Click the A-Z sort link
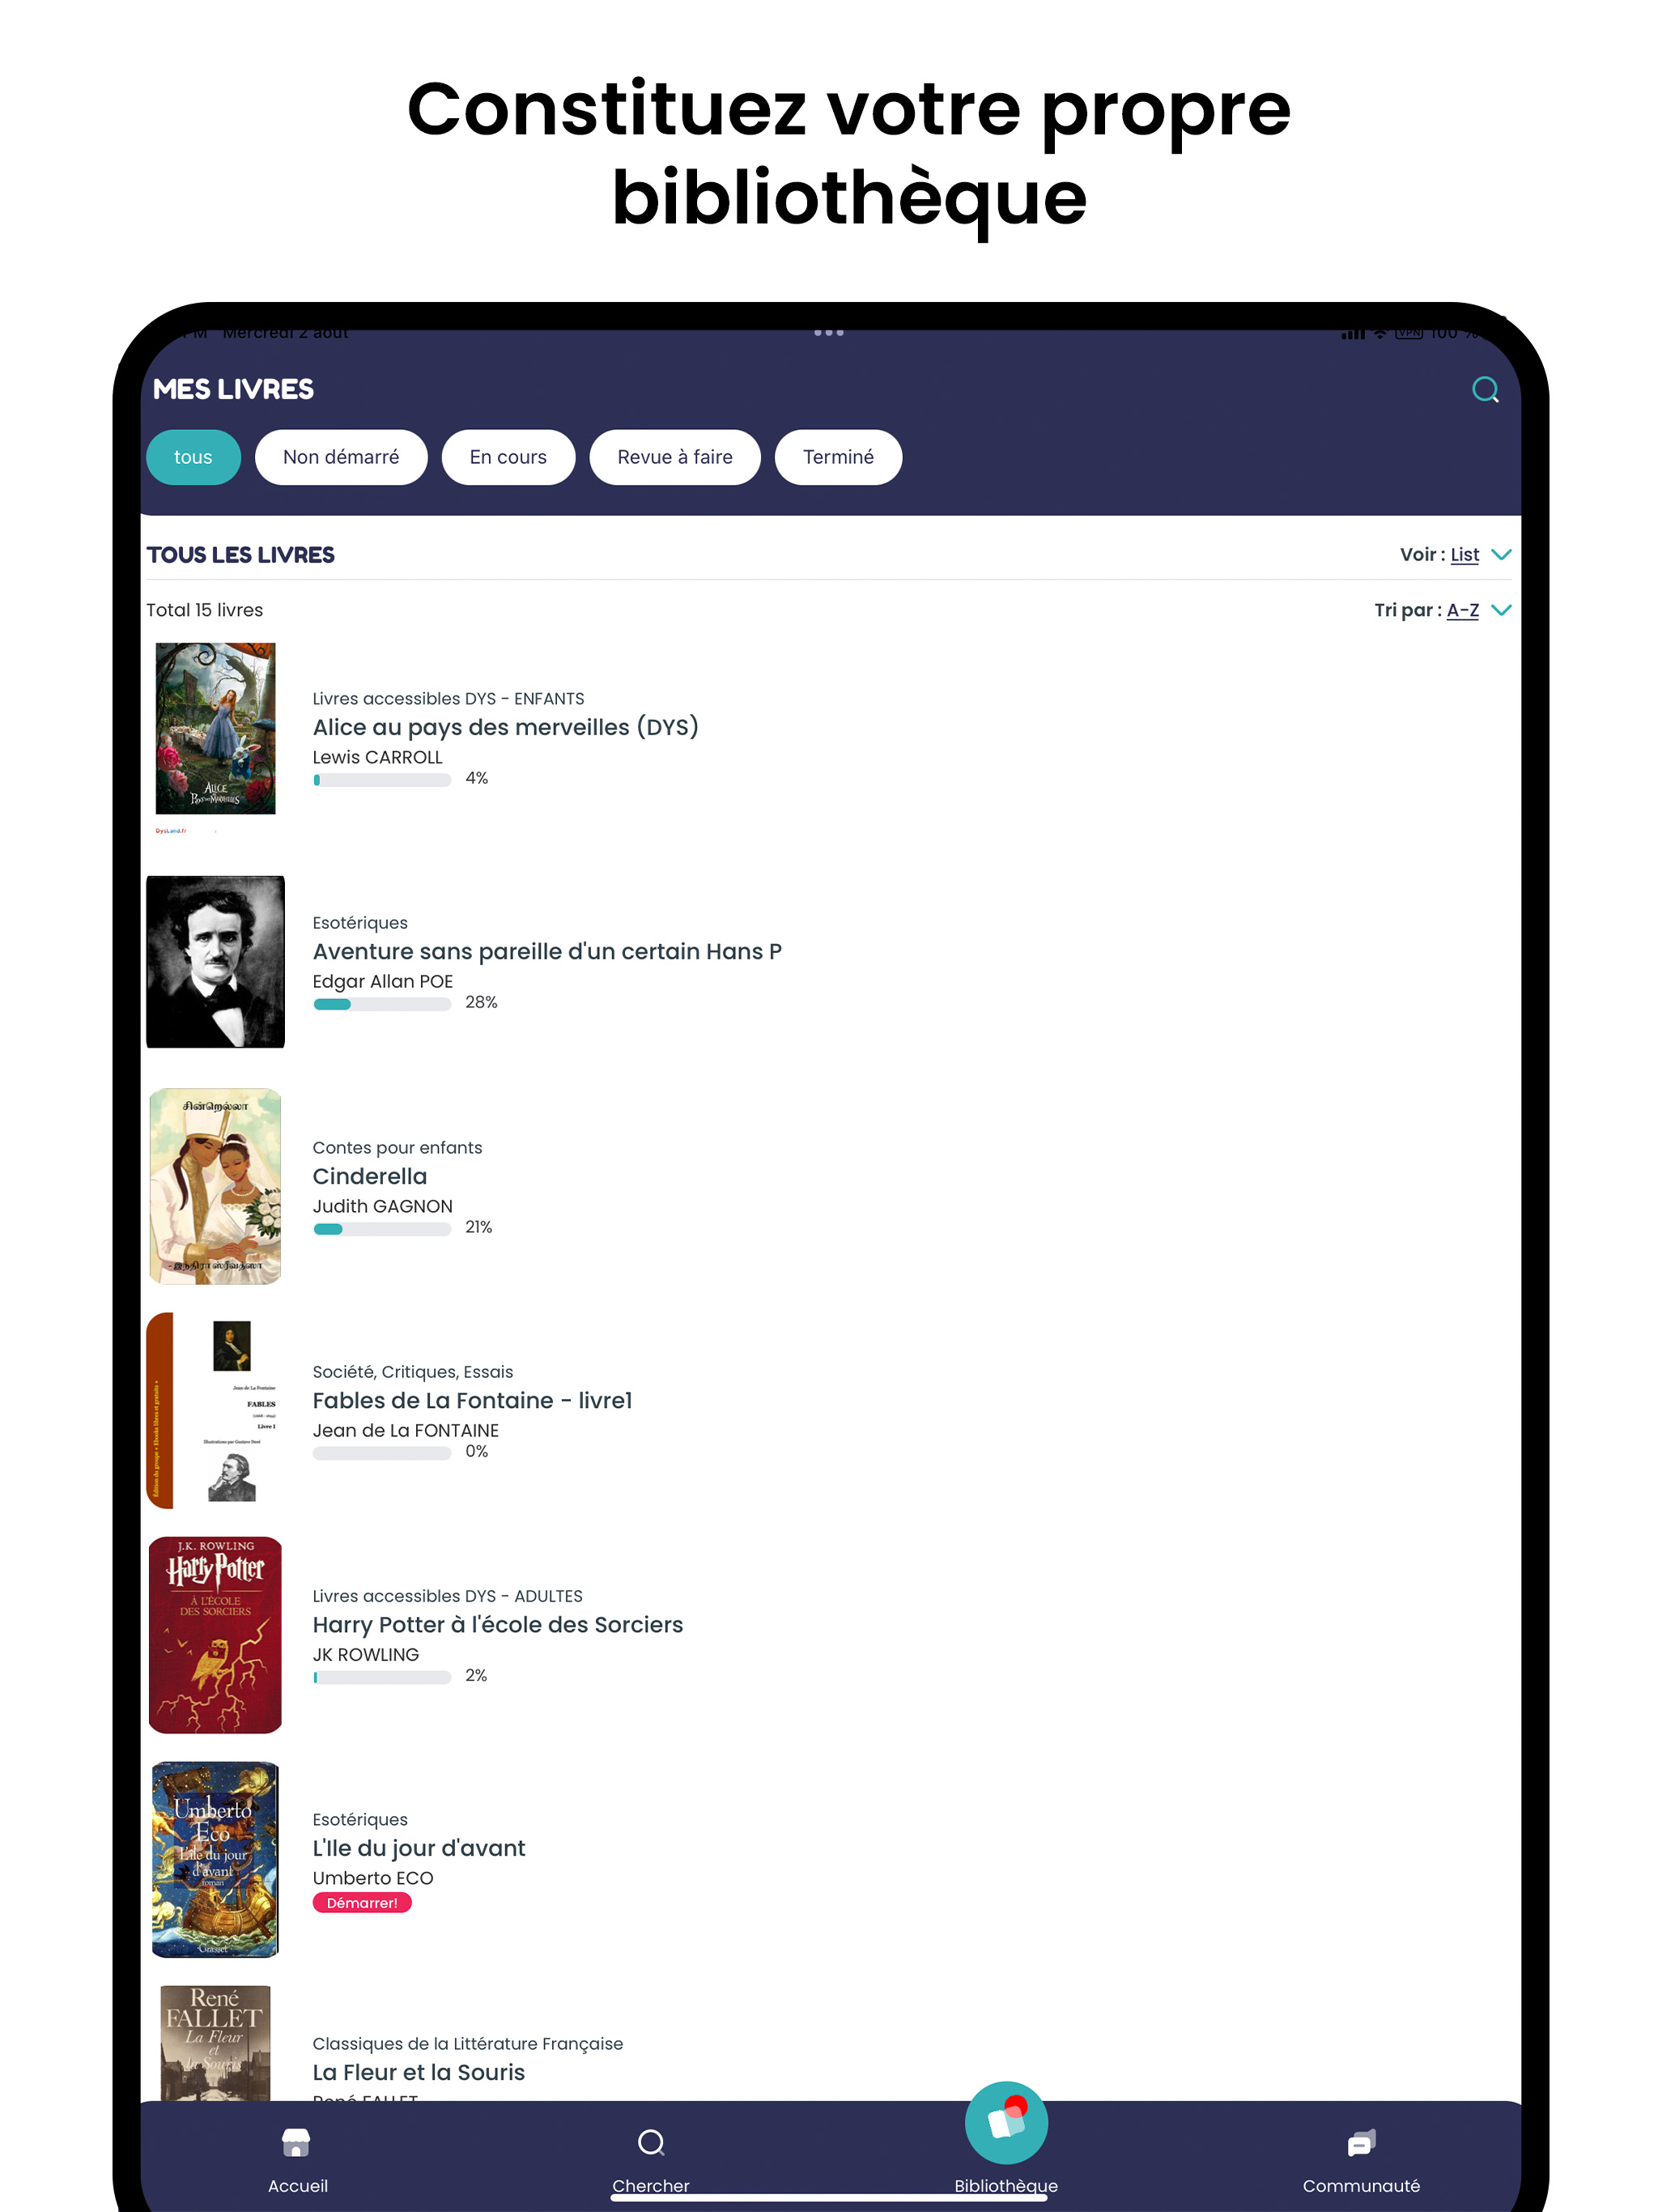The image size is (1658, 2212). [1462, 610]
